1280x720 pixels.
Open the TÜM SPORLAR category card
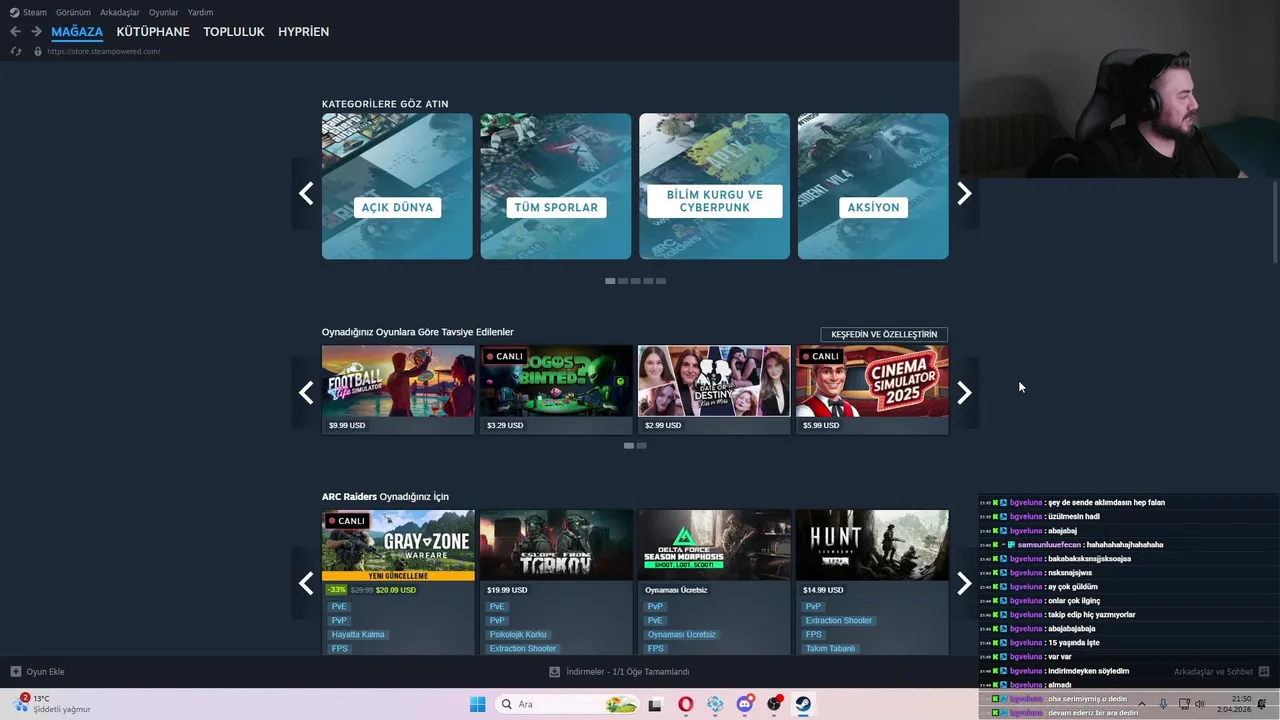(x=556, y=186)
